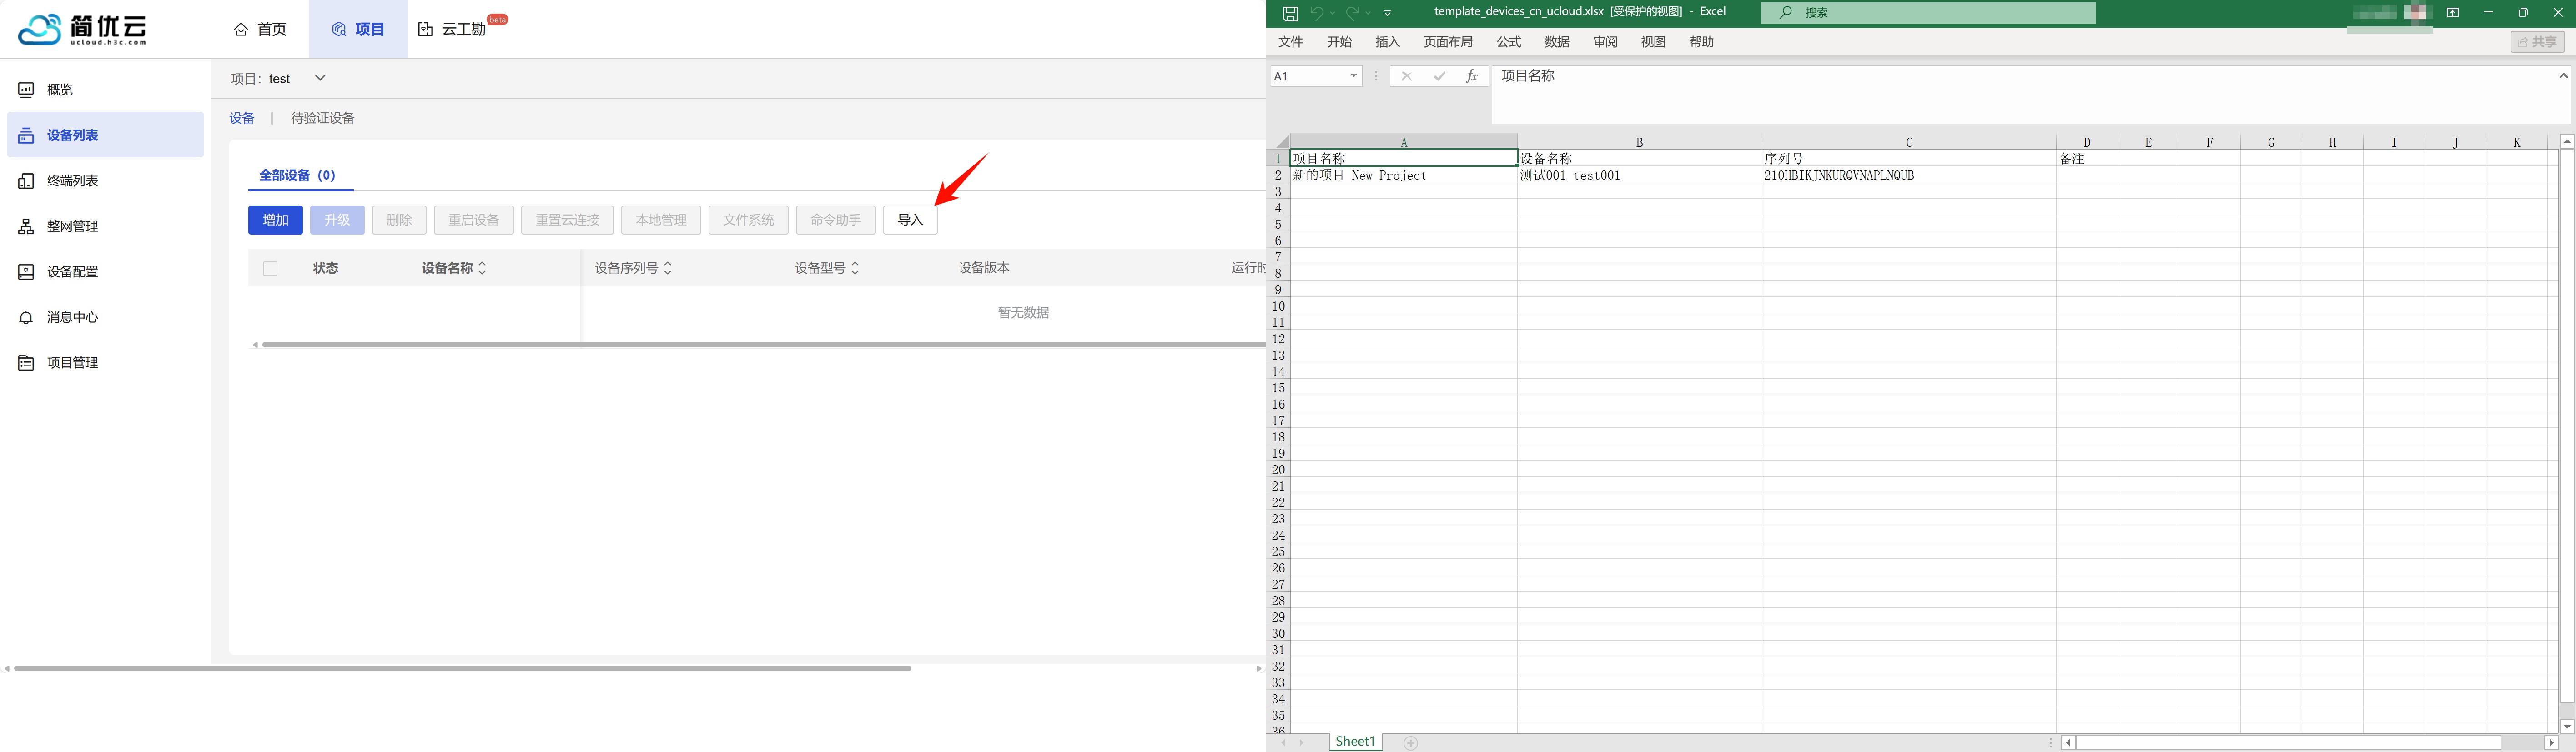Click Excel horizontal scrollbar right arrow
The width and height of the screenshot is (2576, 752).
click(x=2551, y=743)
